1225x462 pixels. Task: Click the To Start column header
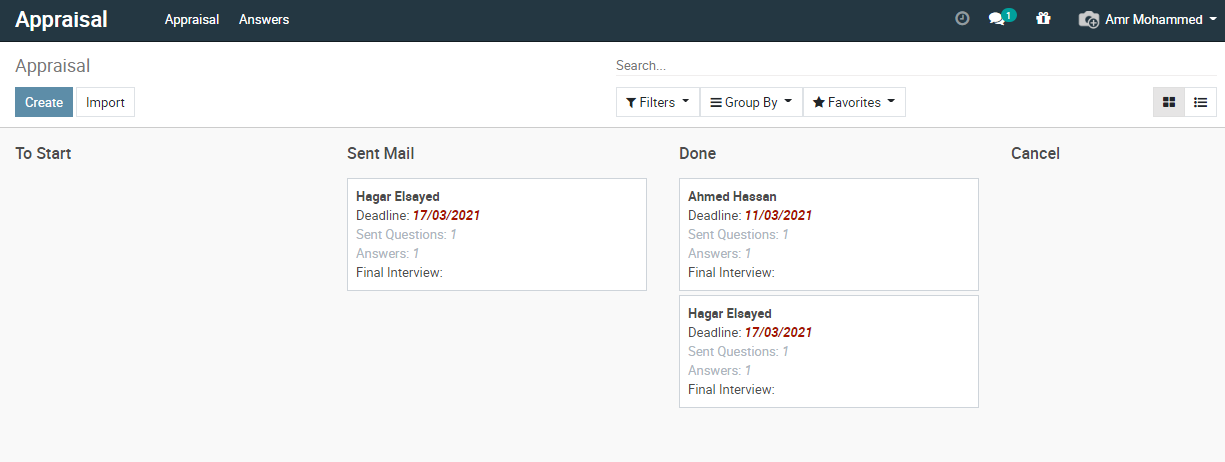pyautogui.click(x=43, y=154)
